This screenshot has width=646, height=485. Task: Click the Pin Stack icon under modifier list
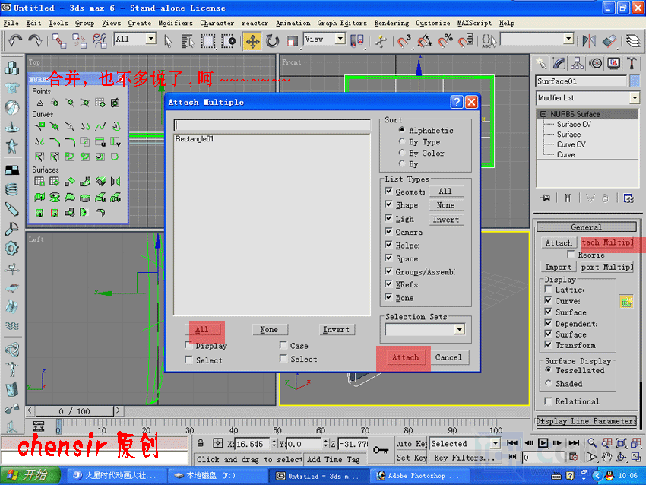(546, 198)
